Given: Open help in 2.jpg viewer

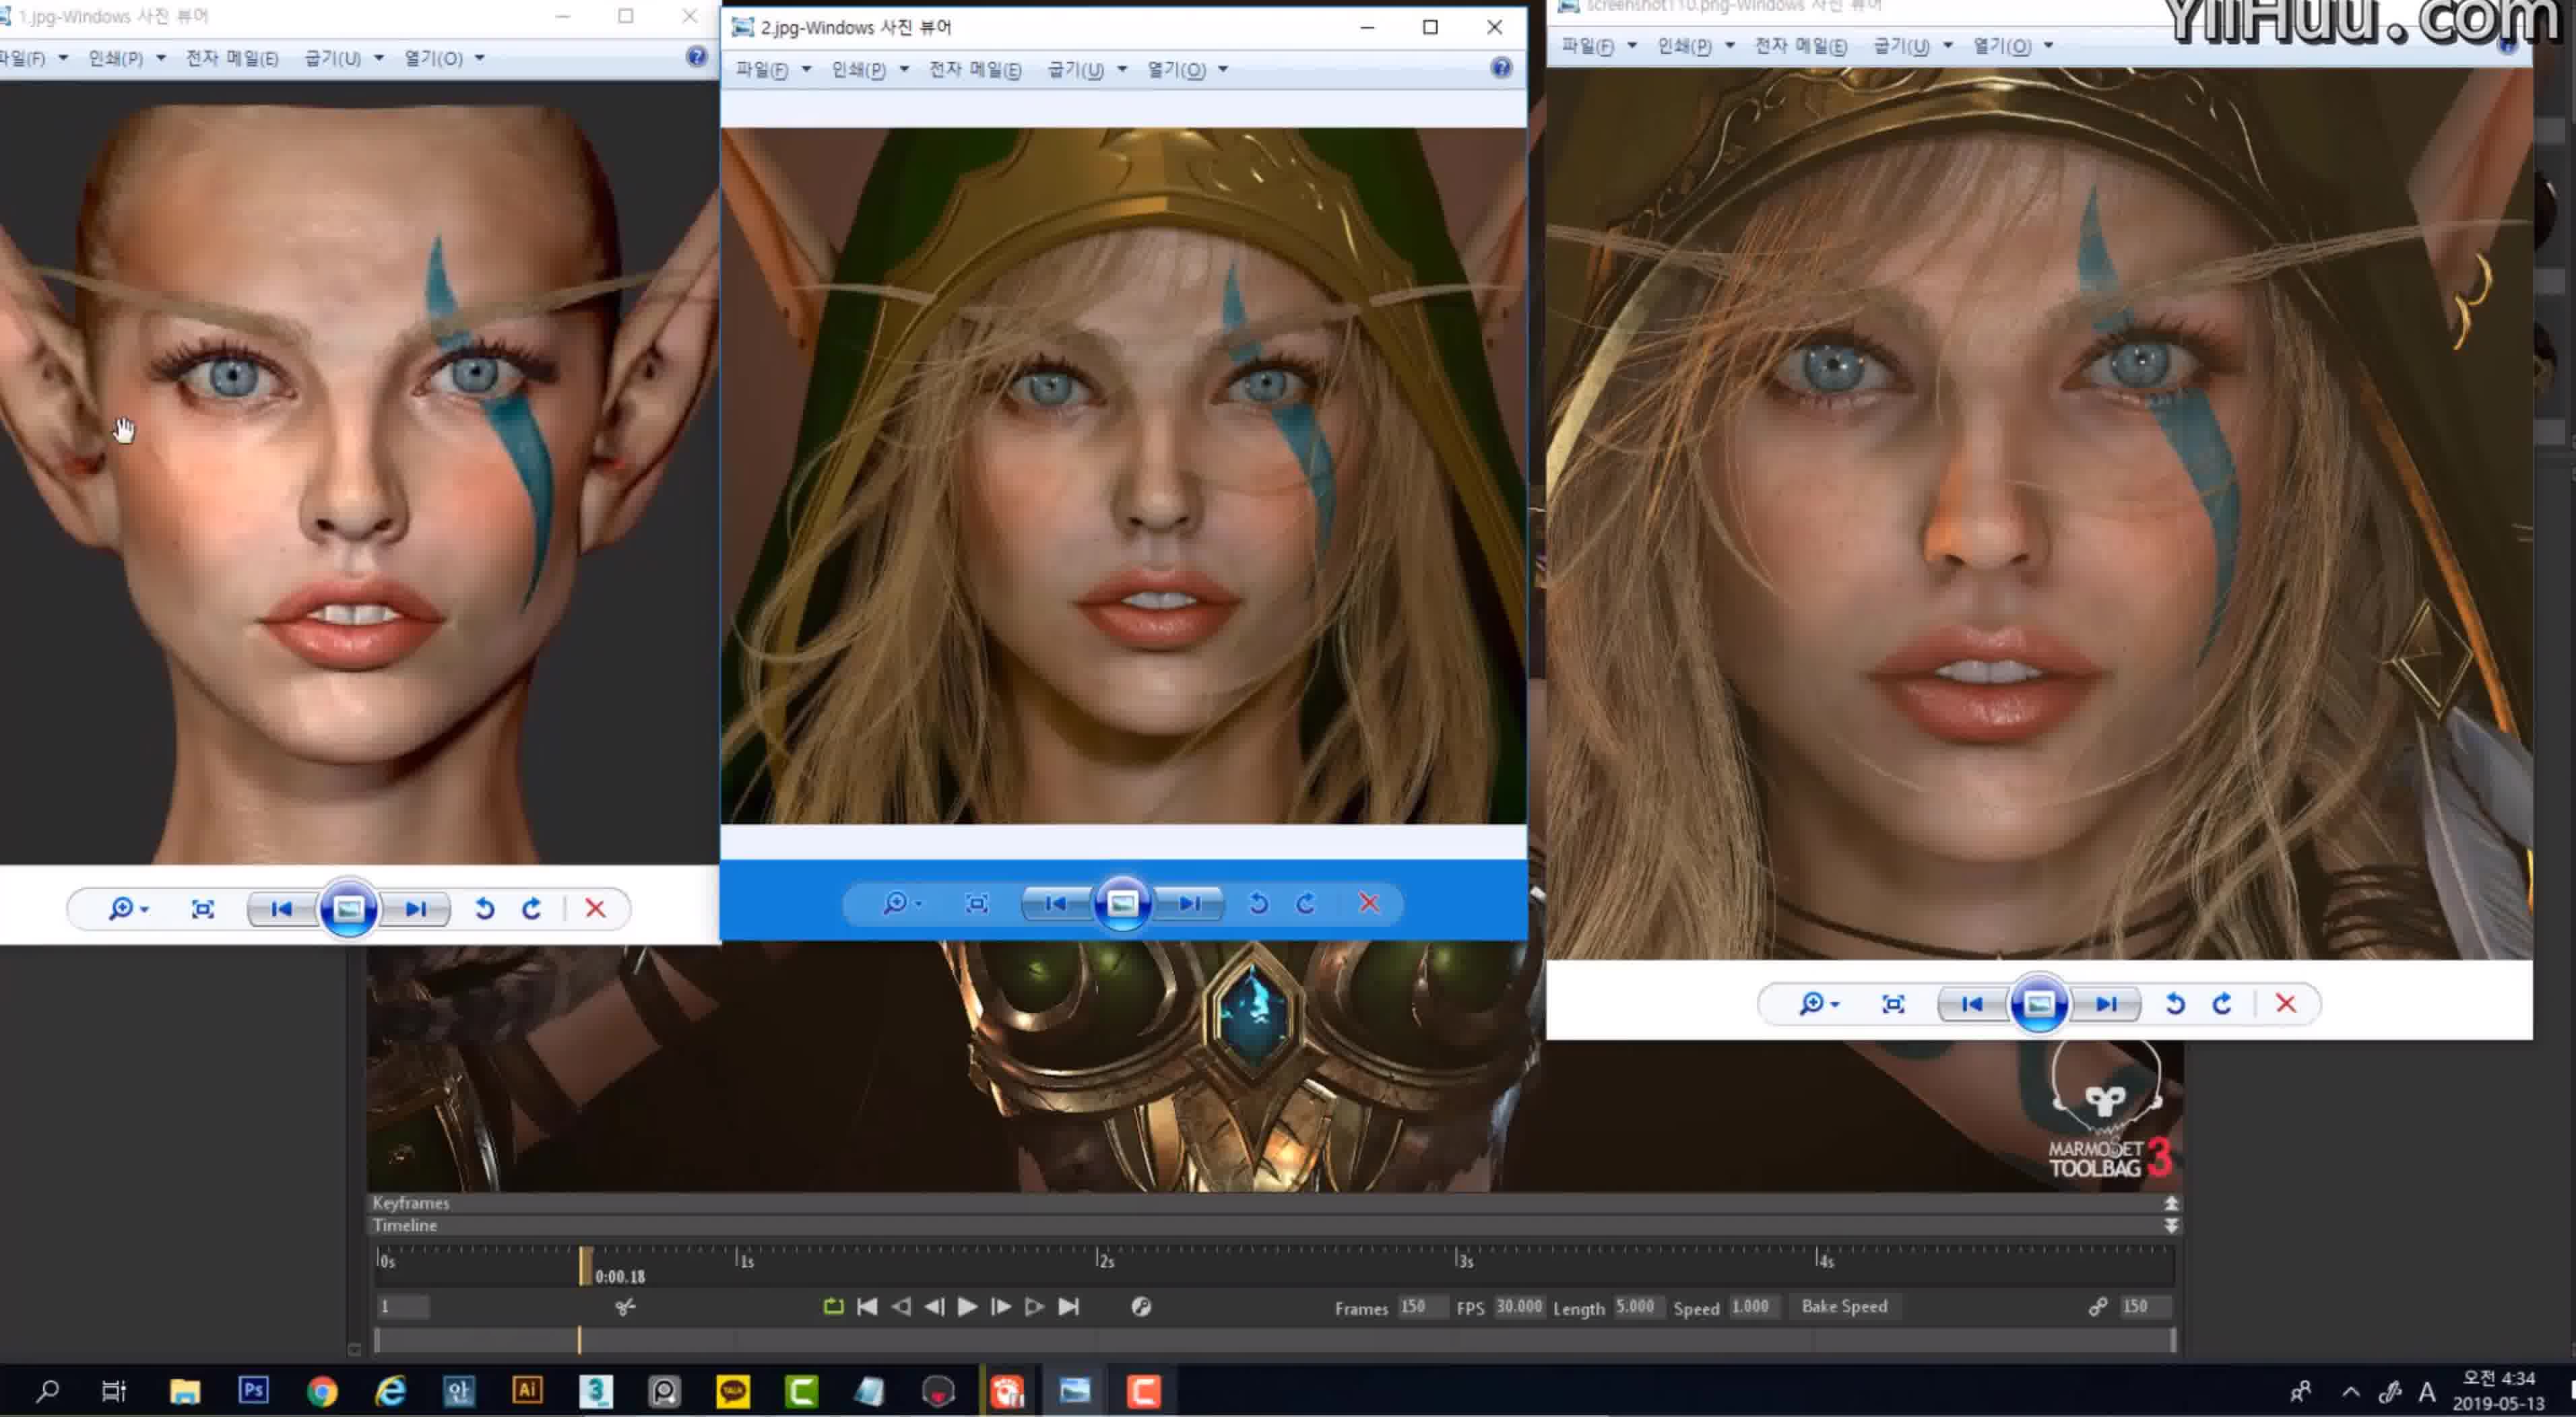Looking at the screenshot, I should point(1501,68).
